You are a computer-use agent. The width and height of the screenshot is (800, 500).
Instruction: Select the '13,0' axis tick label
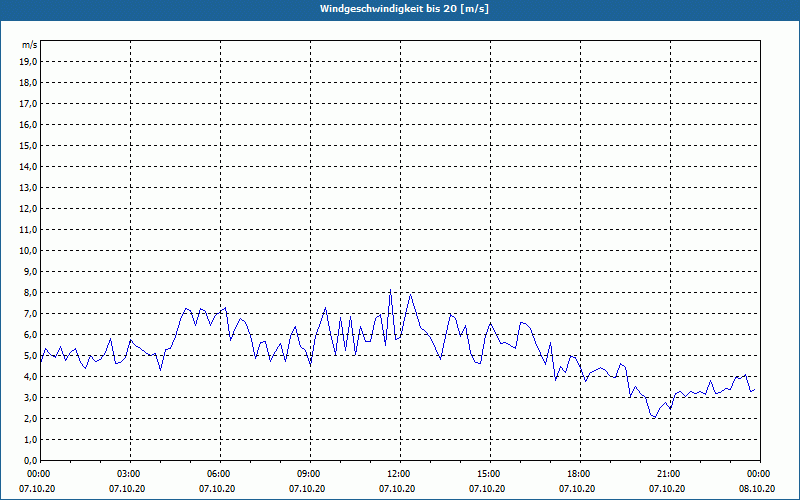pyautogui.click(x=29, y=187)
